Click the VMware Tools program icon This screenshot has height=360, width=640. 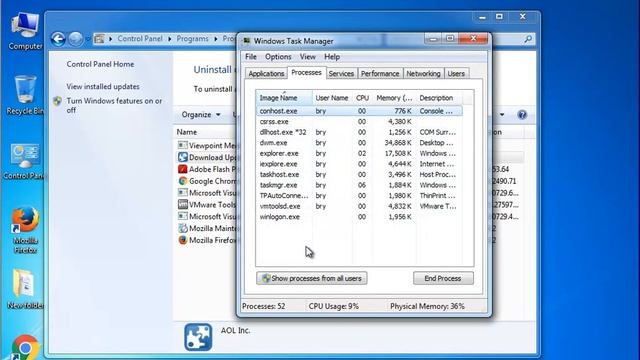pyautogui.click(x=182, y=204)
